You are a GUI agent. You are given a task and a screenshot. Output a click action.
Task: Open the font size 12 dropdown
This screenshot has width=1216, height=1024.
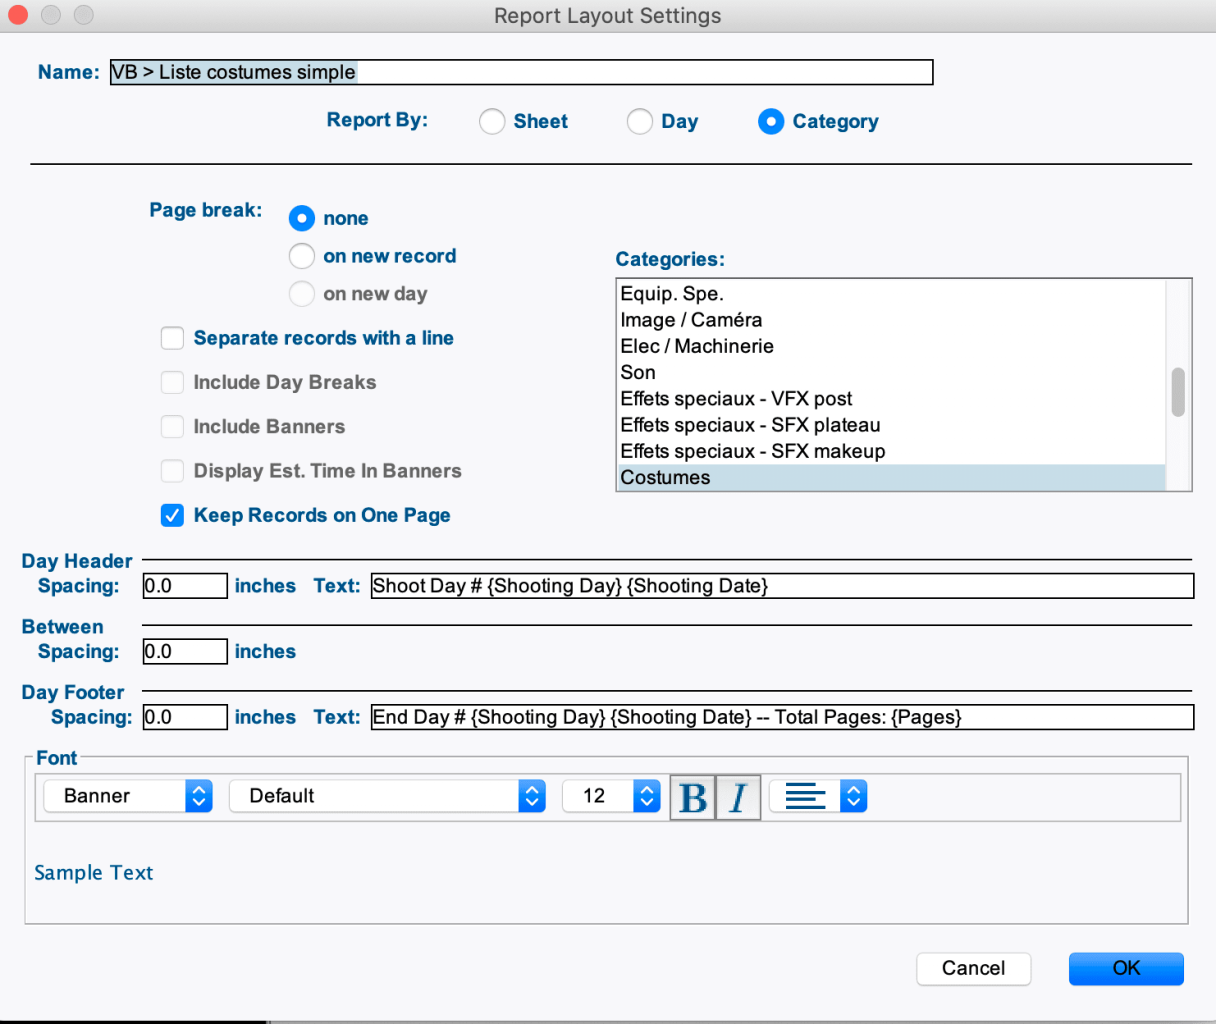click(x=611, y=796)
